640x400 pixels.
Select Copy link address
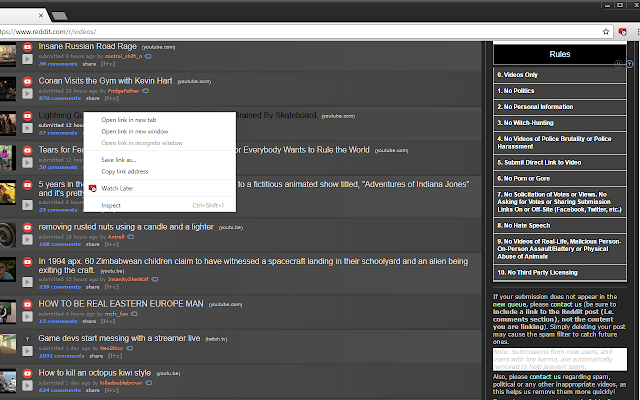click(160, 171)
